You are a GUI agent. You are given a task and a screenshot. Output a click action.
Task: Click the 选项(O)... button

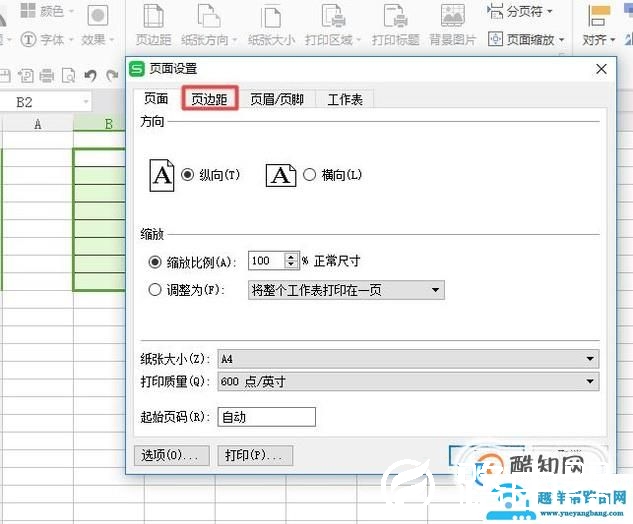tap(172, 455)
